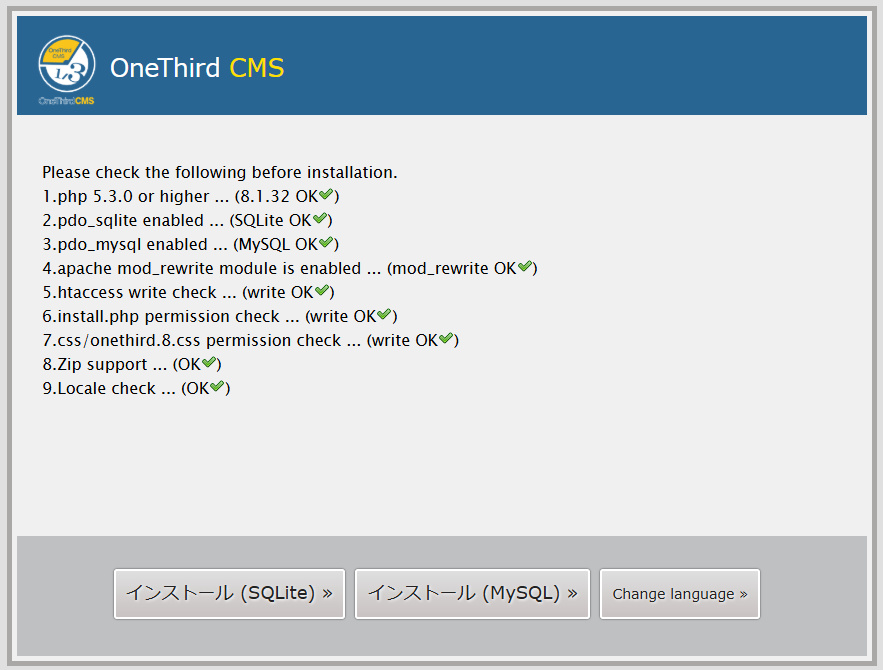
Task: Click the checkmark on install.php permission check
Action: click(385, 316)
